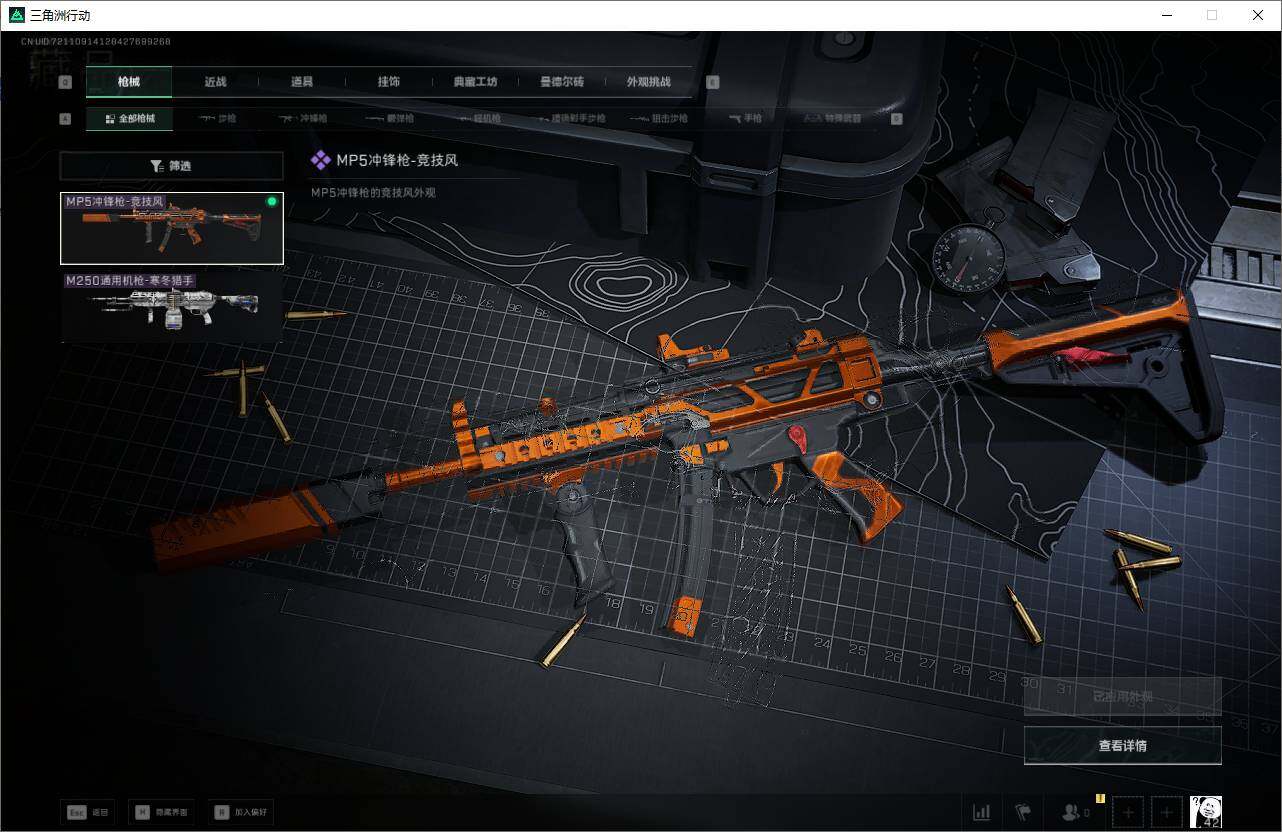Click the MP5冲锋枪的竞技风外观 description text
This screenshot has height=832, width=1282.
(373, 192)
